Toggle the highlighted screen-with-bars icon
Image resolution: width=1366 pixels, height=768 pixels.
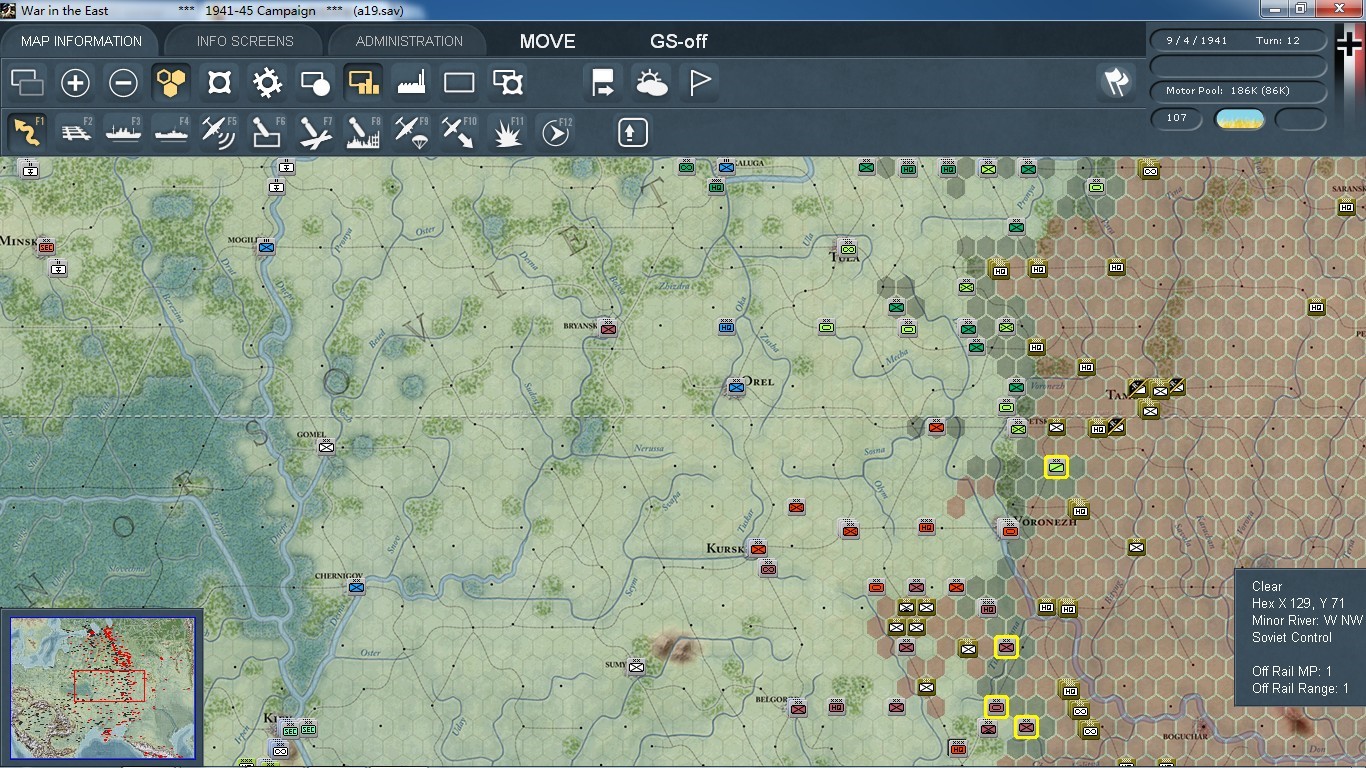[x=363, y=83]
